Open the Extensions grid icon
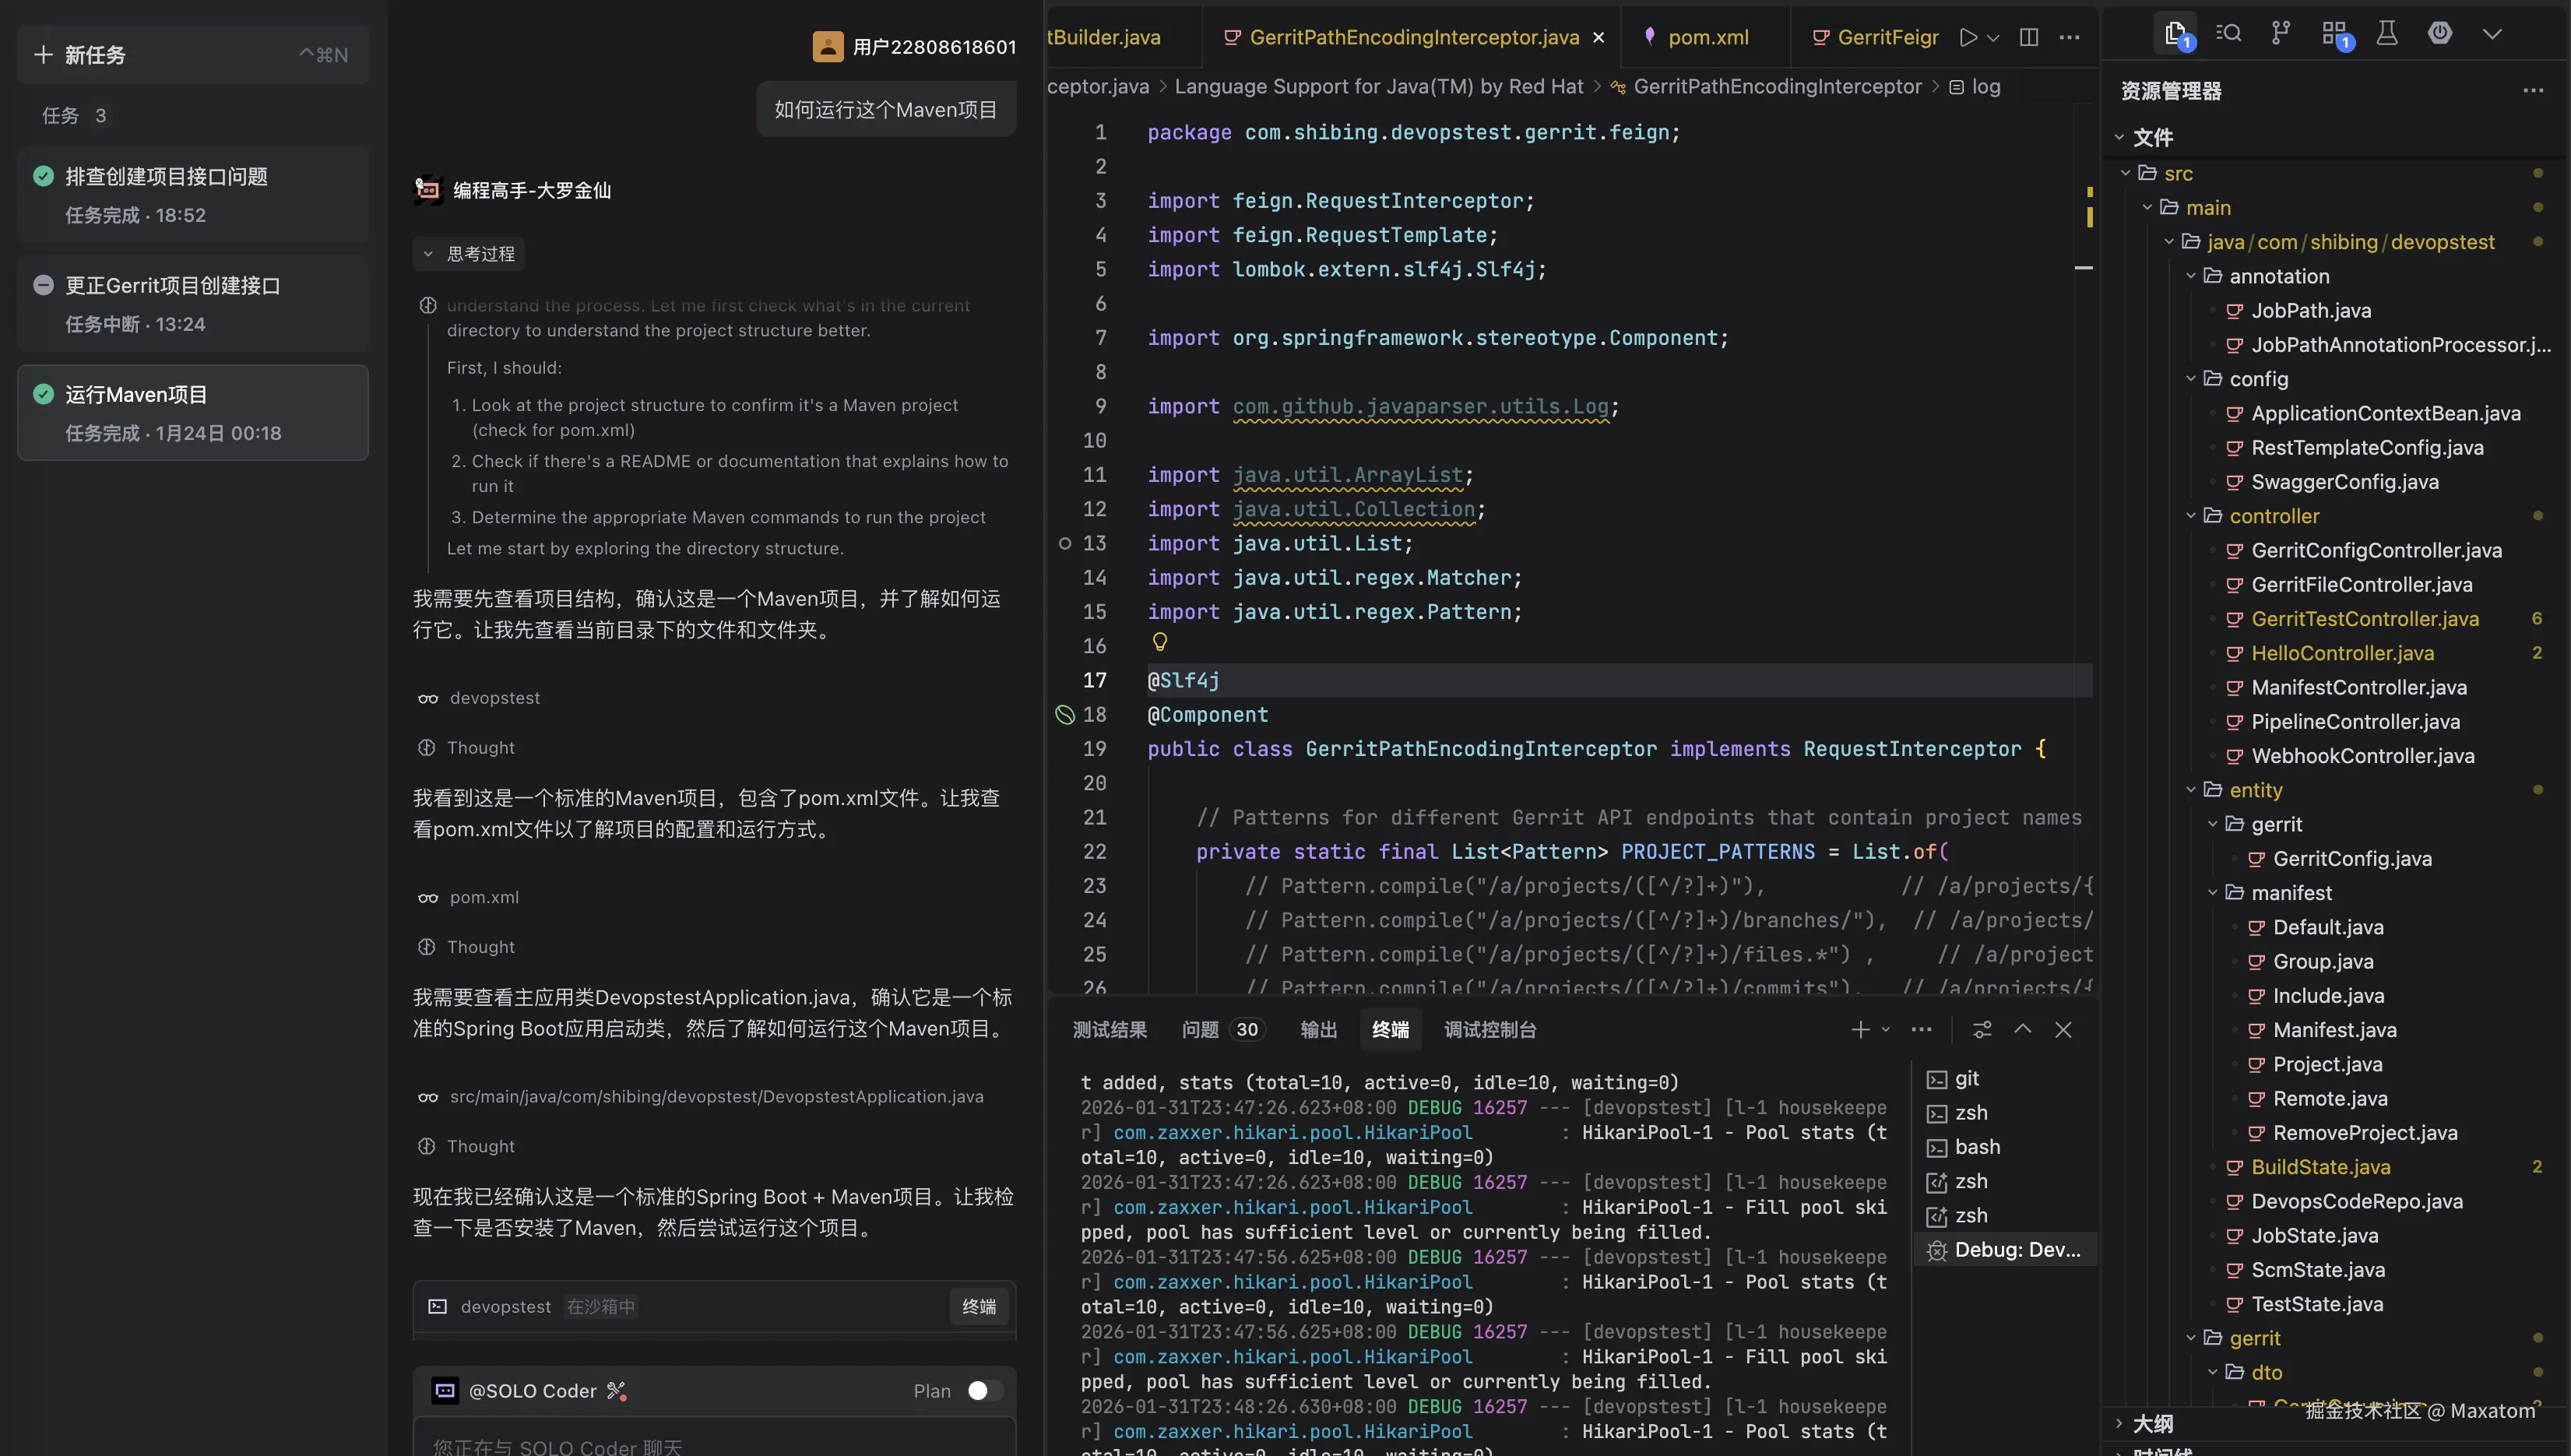 click(2335, 34)
